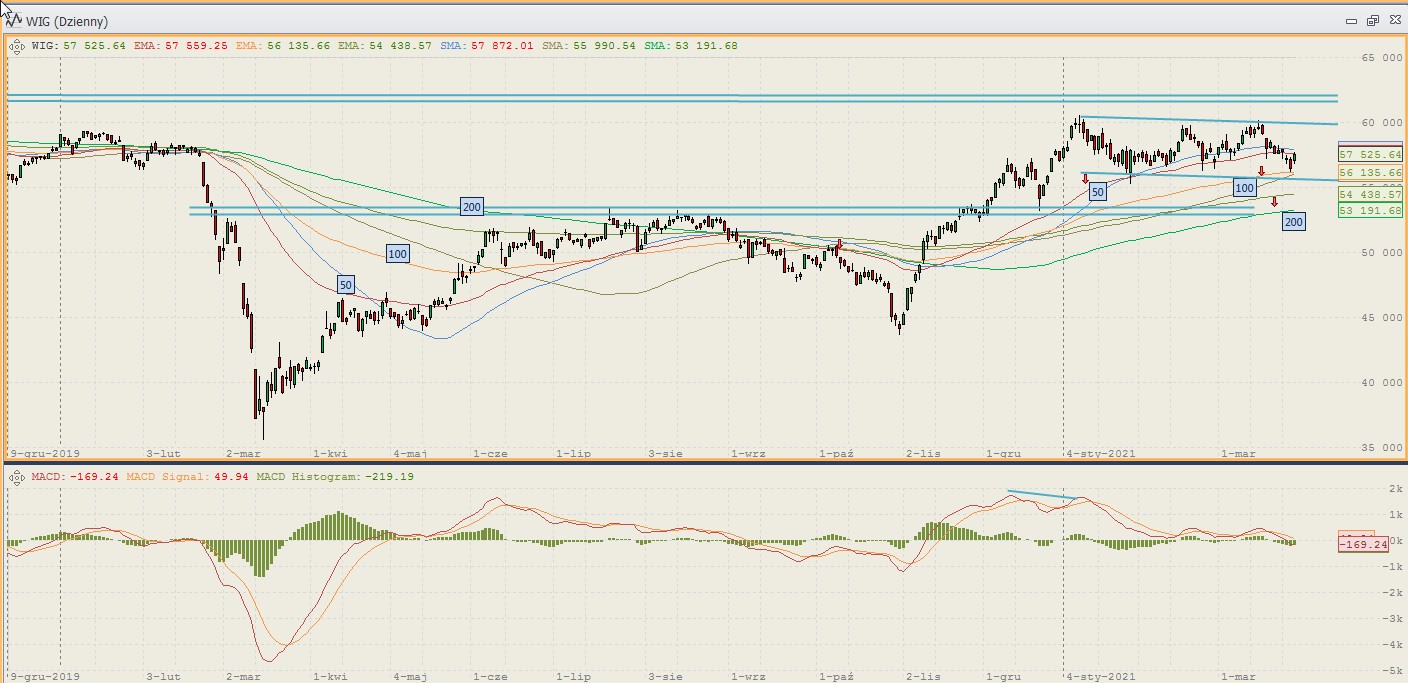This screenshot has height=683, width=1408.
Task: Select the red down arrow above the right-side 100 label
Action: 1261,171
